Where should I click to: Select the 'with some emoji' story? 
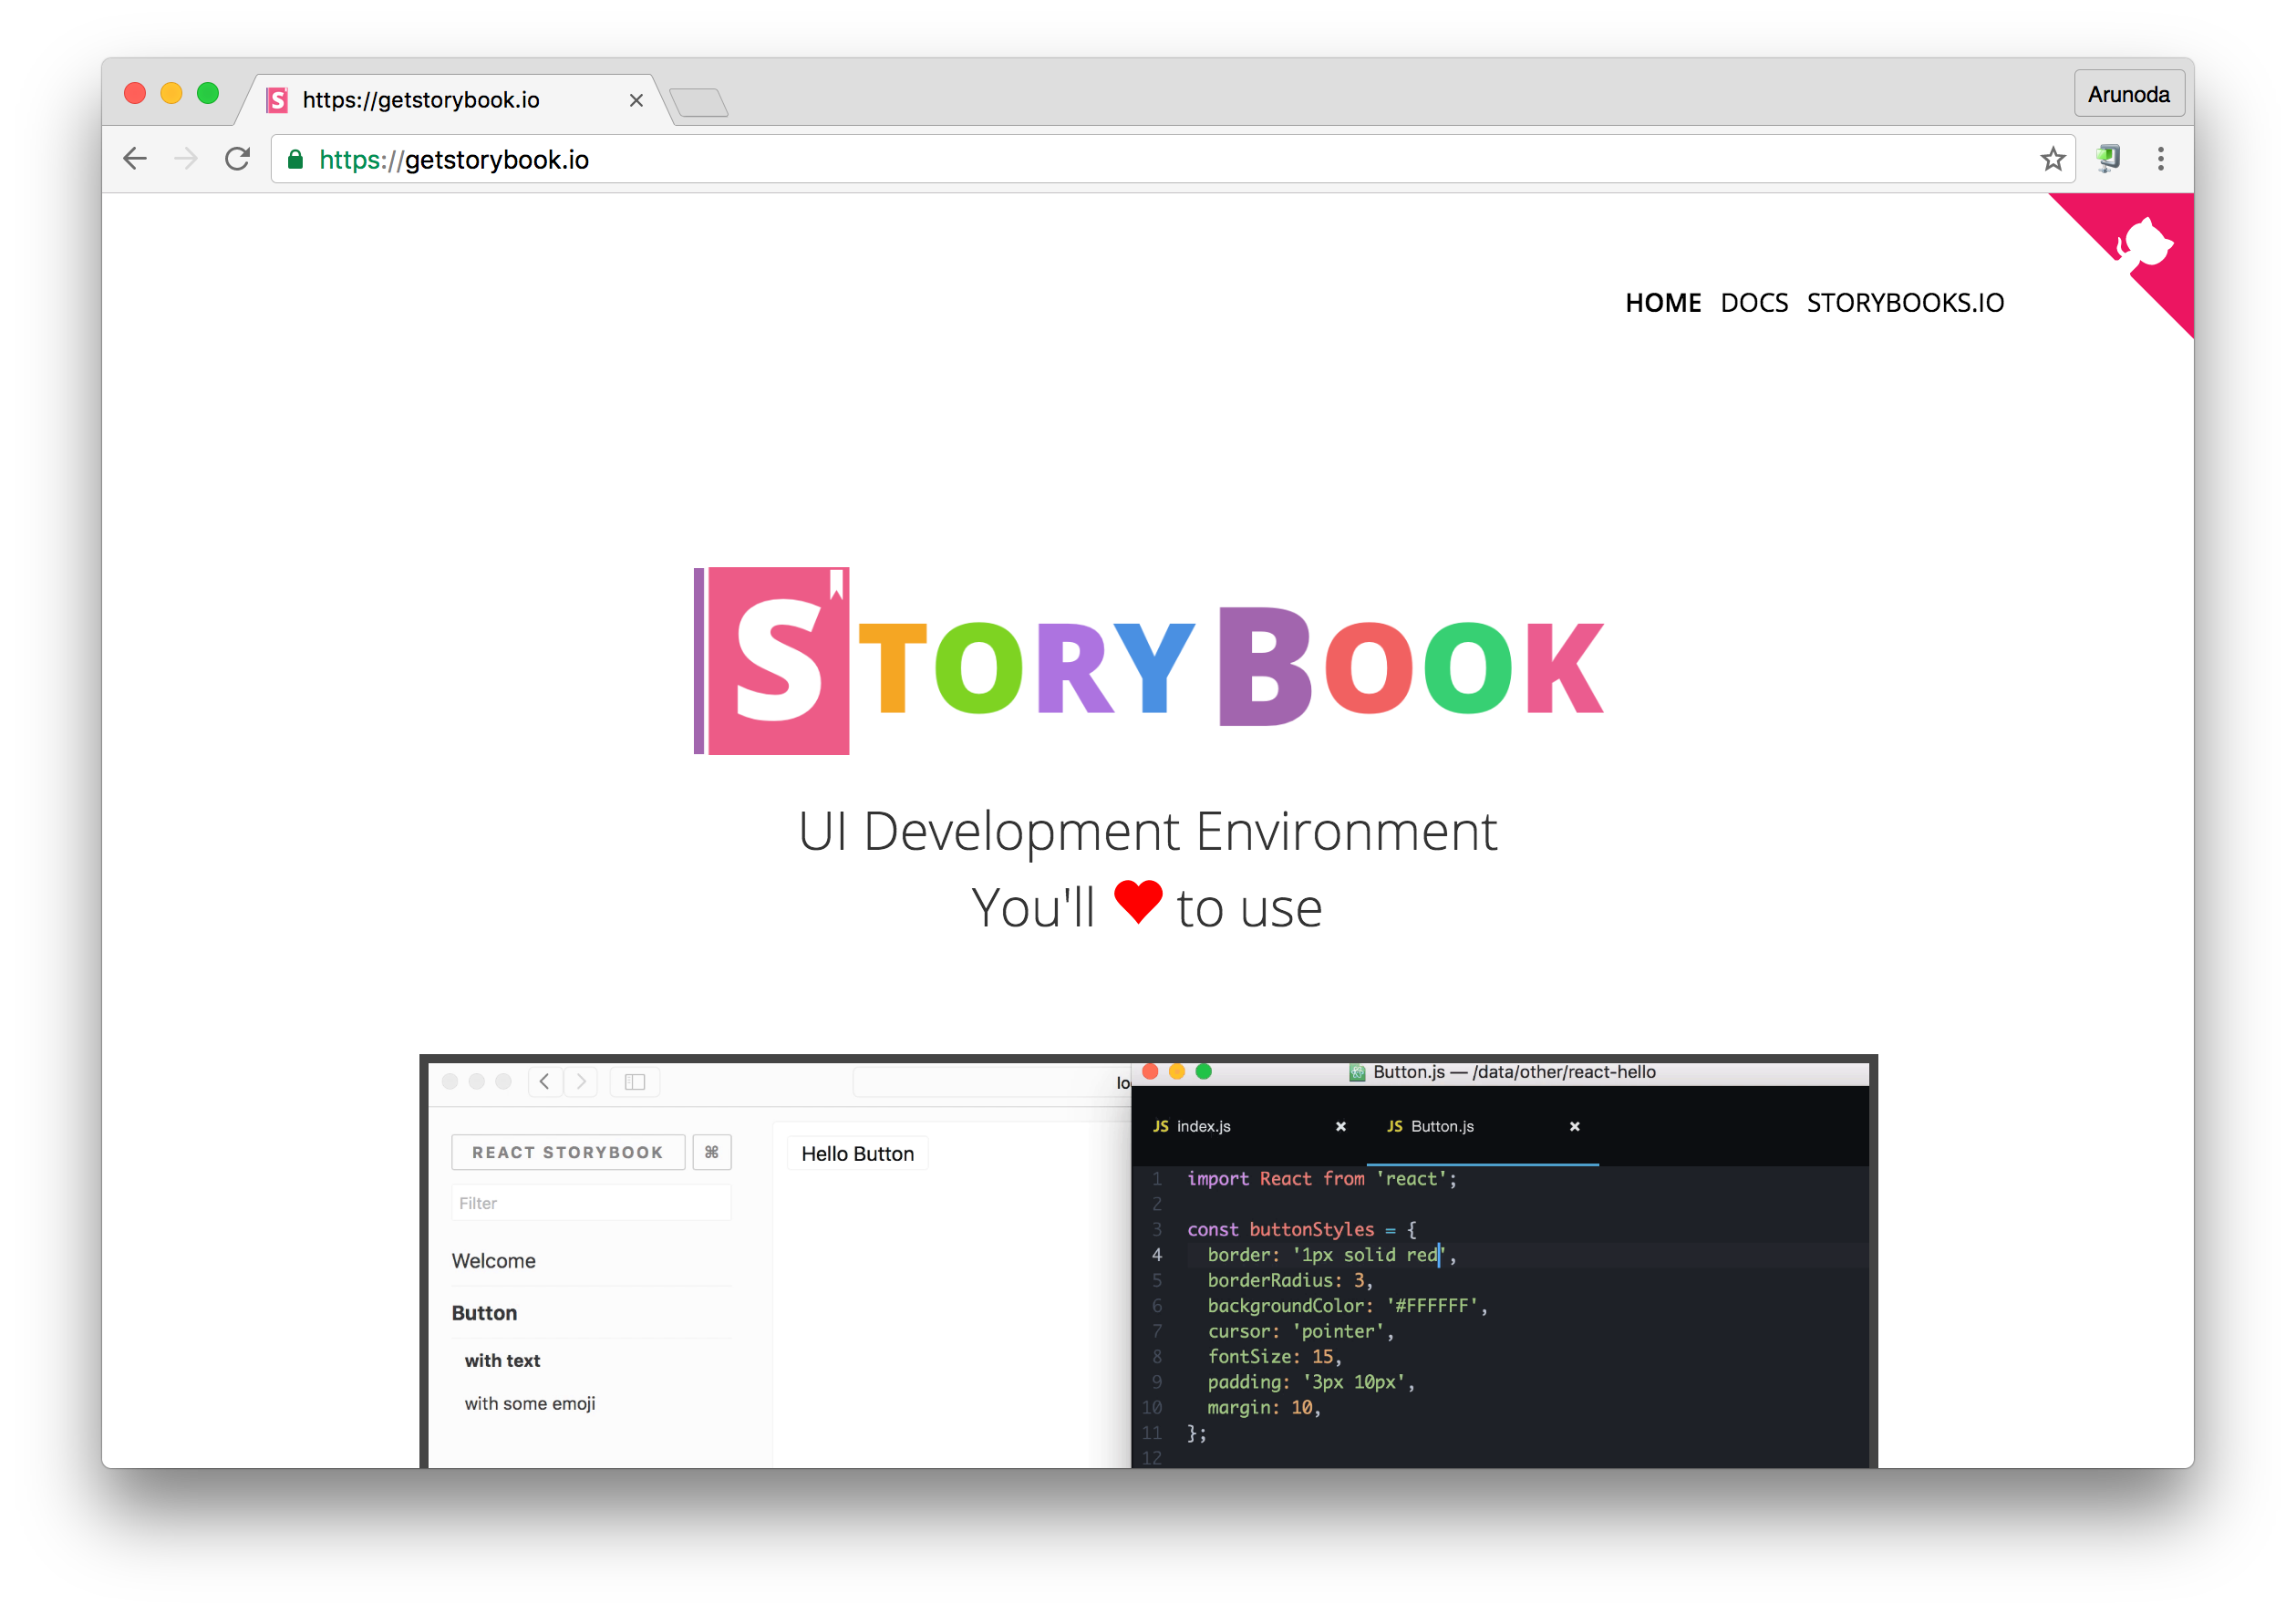(x=529, y=1402)
